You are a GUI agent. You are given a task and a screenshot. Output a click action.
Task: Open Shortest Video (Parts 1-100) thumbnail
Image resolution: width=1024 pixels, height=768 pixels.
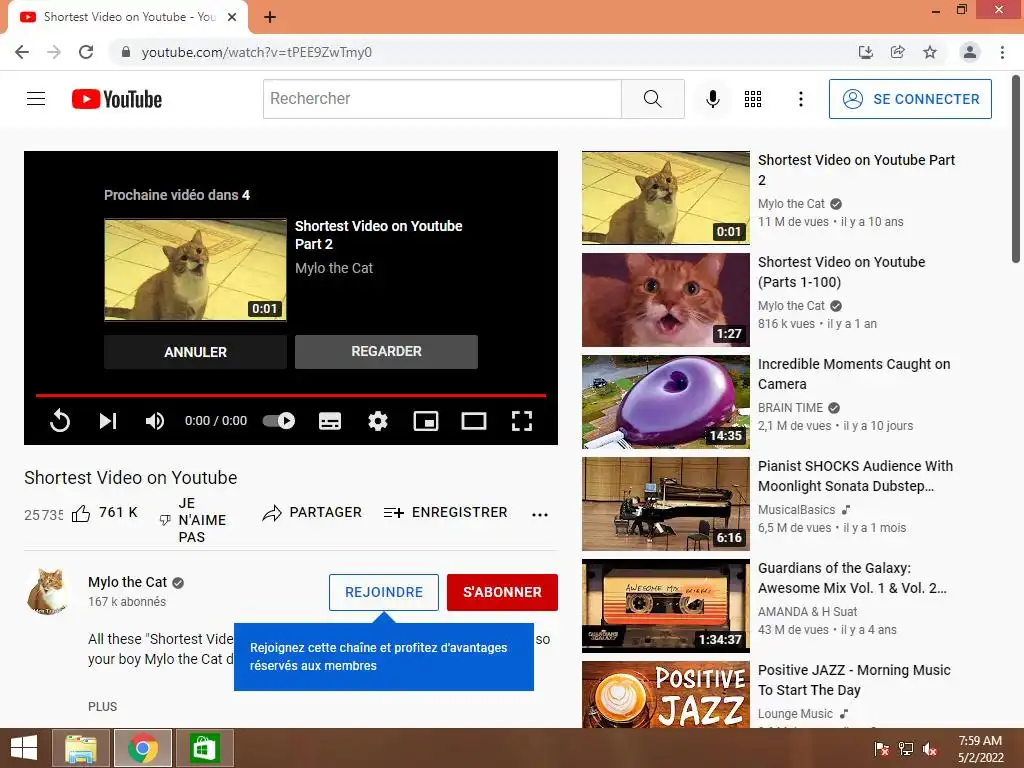pos(665,300)
